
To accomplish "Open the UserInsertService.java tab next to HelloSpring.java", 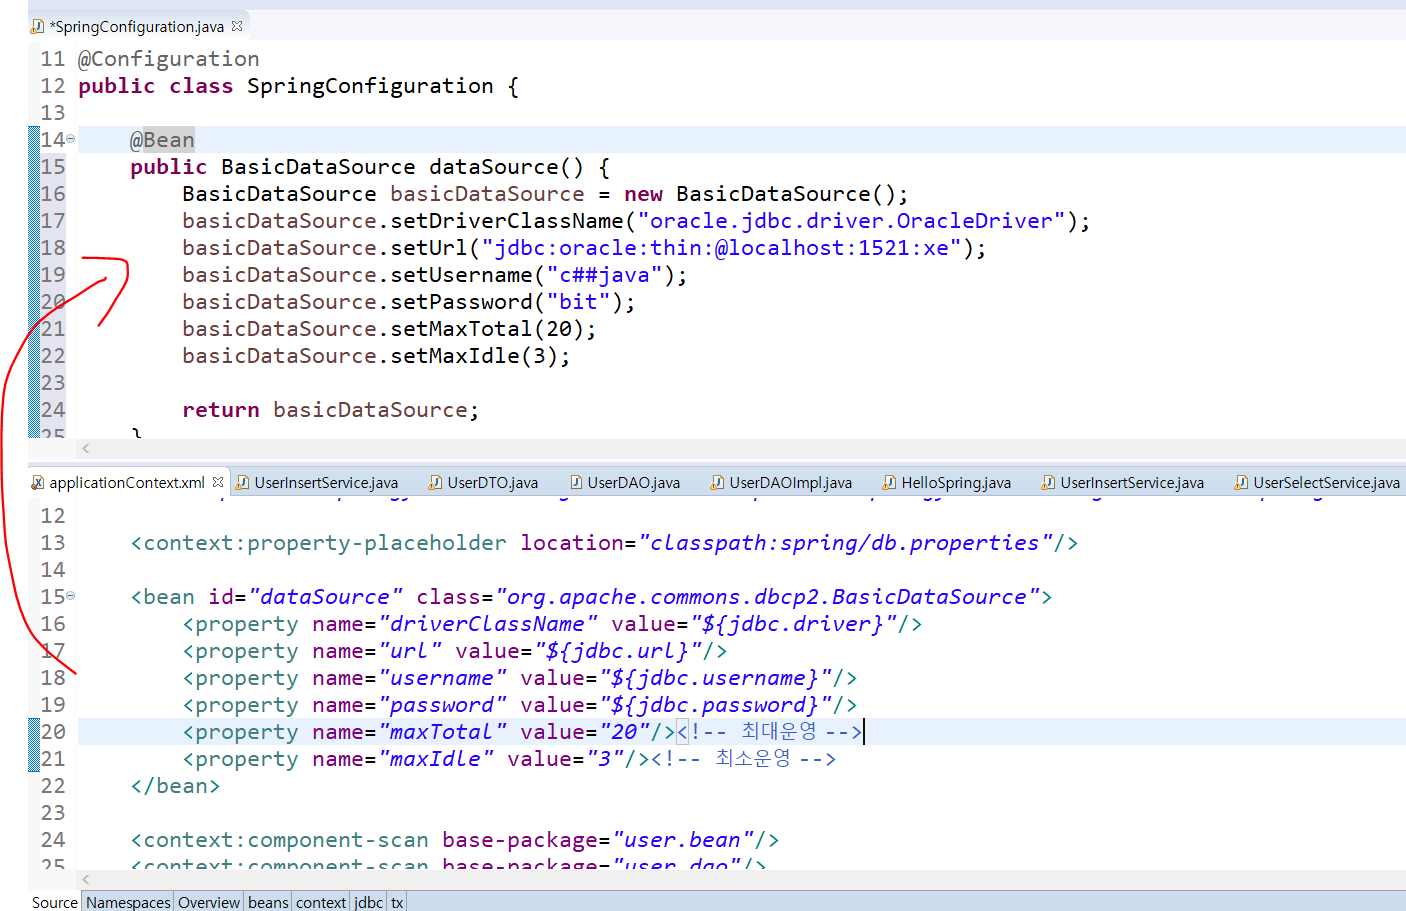I will 1132,482.
